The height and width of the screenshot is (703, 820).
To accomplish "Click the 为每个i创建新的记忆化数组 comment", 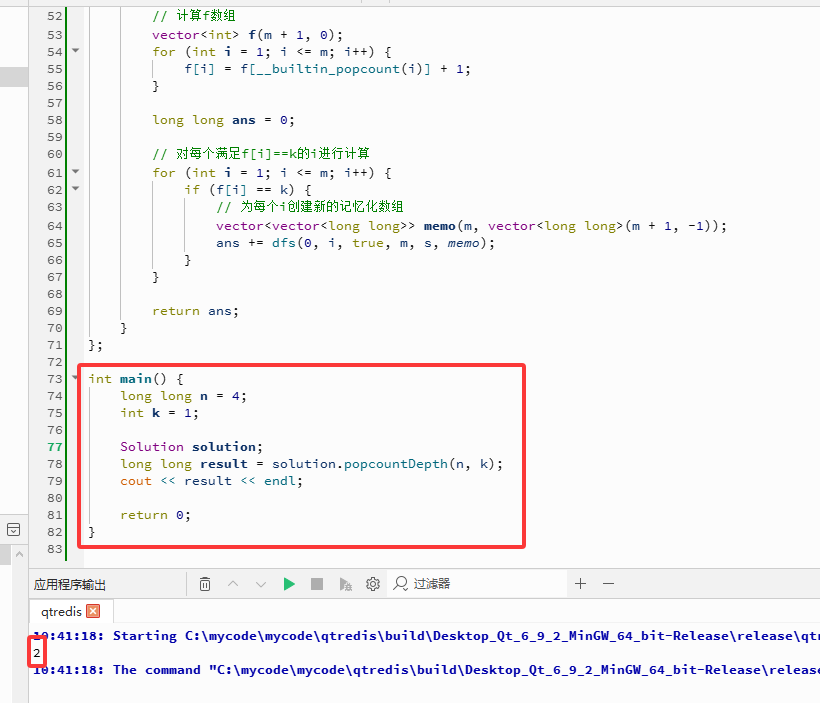I will [x=310, y=207].
